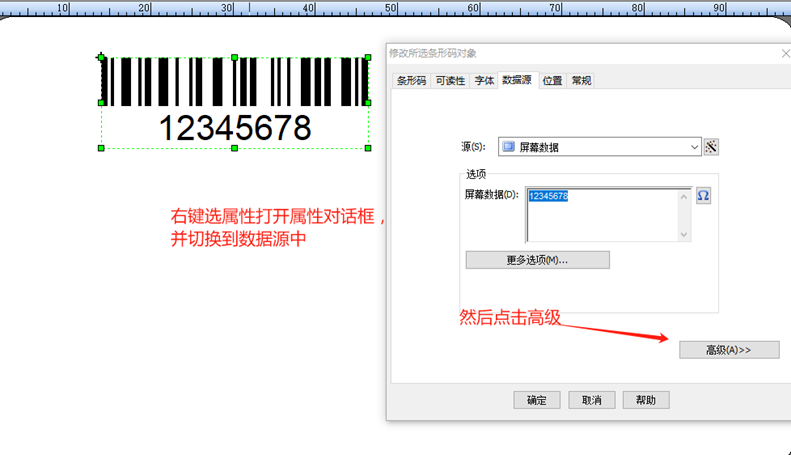The image size is (791, 455).
Task: Click scroll down arrow in screen data box
Action: pos(684,234)
